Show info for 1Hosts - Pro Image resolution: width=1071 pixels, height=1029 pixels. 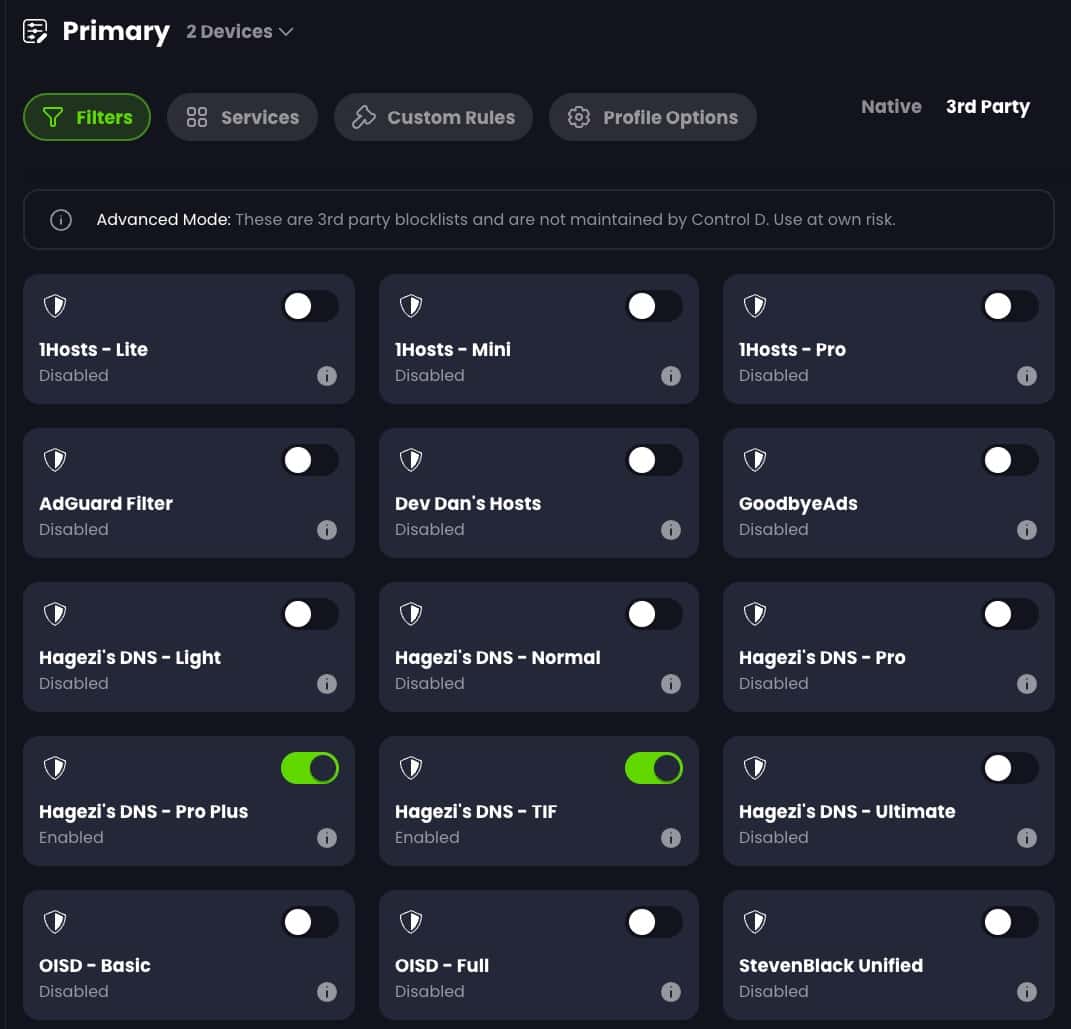(x=1027, y=376)
